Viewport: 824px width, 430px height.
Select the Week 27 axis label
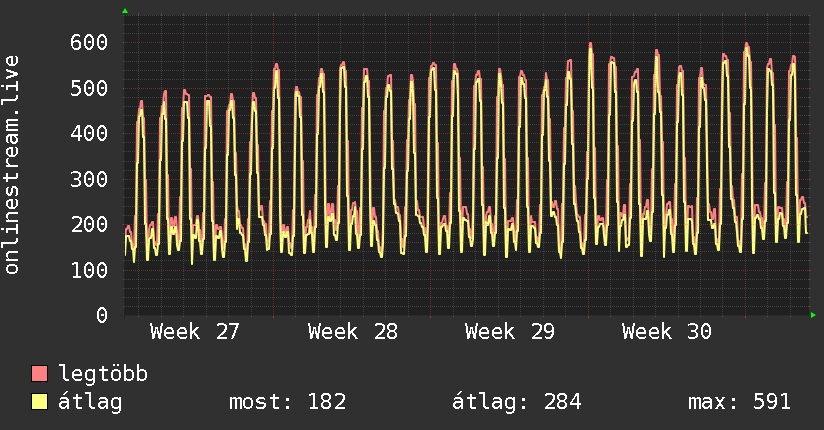194,332
